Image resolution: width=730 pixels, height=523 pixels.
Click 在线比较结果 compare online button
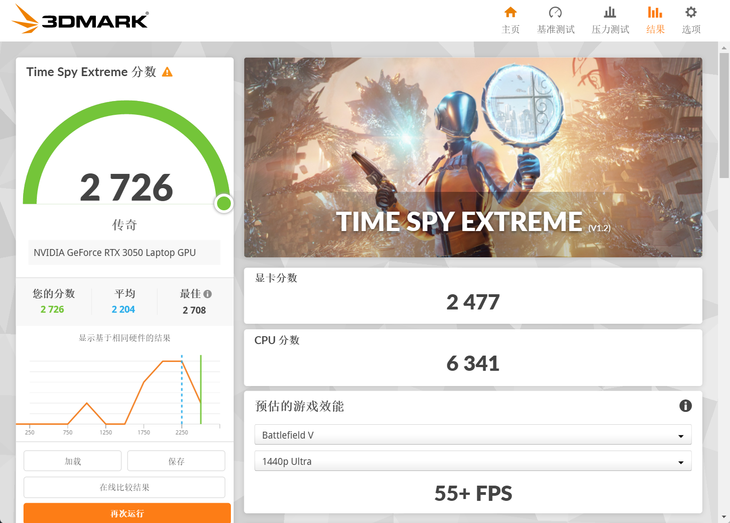coord(124,487)
